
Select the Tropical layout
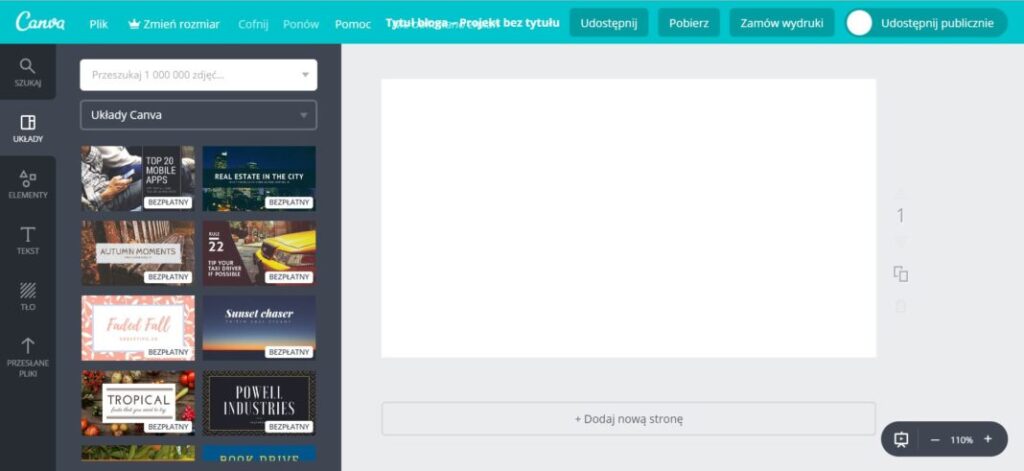click(138, 403)
